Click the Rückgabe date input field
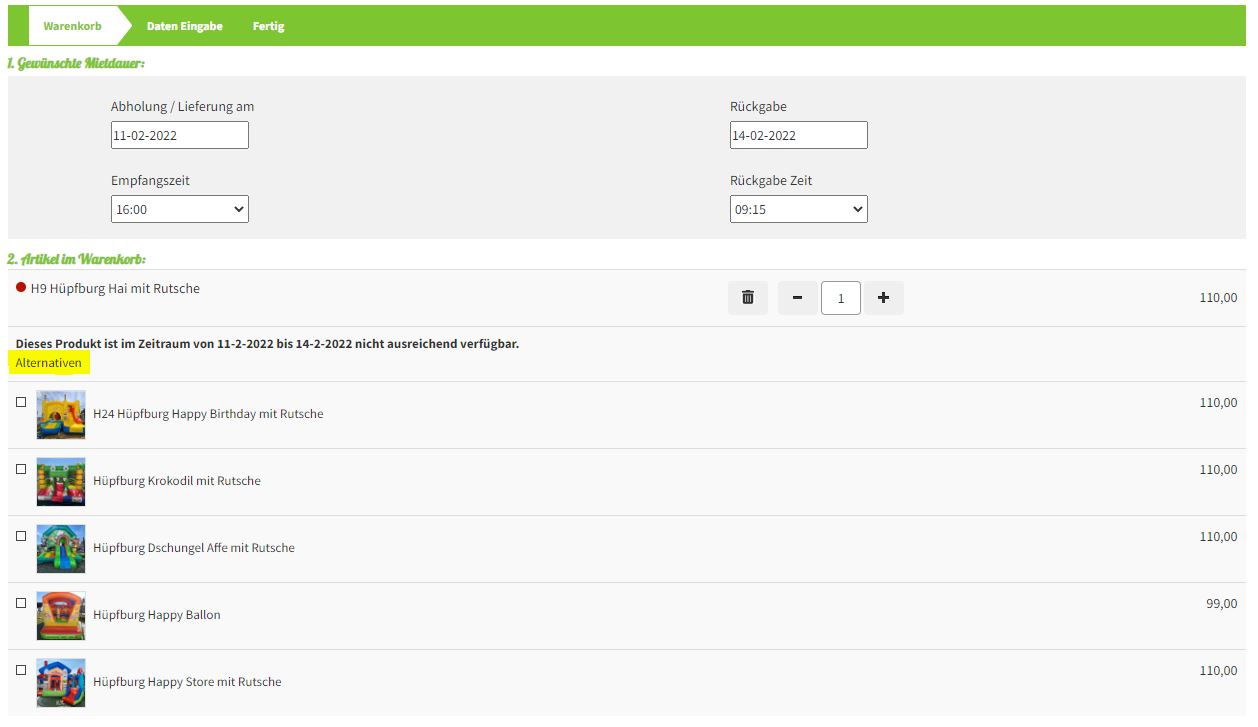The image size is (1258, 727). coord(798,135)
